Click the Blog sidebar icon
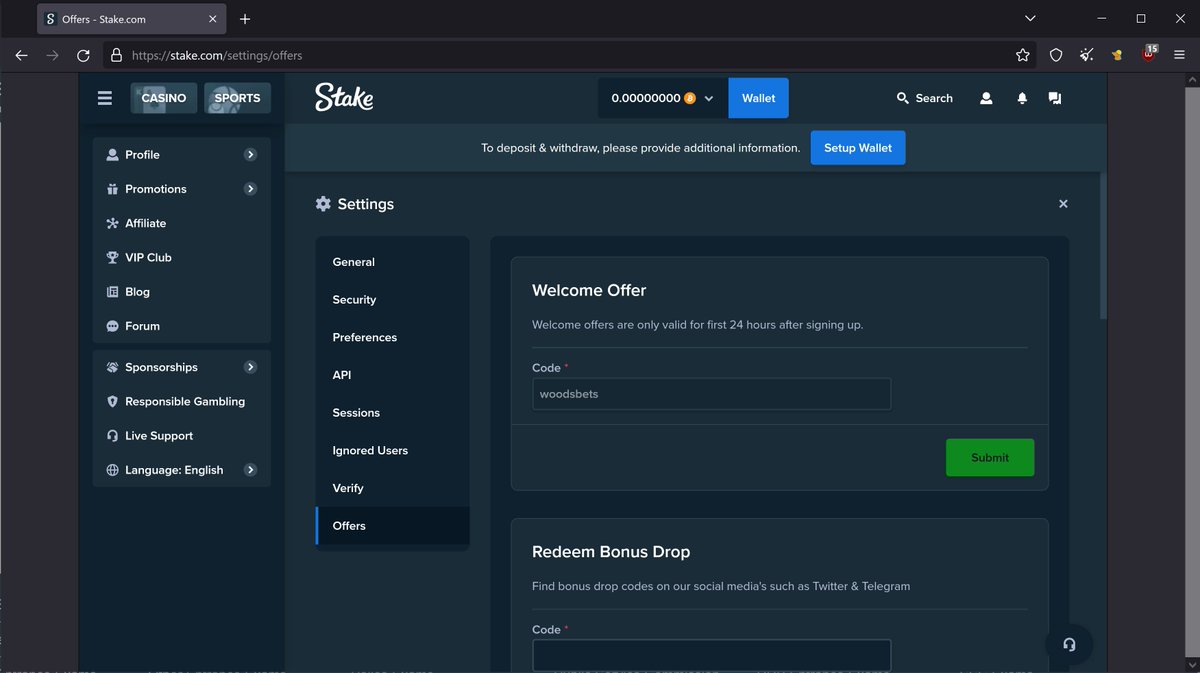1200x673 pixels. click(112, 292)
